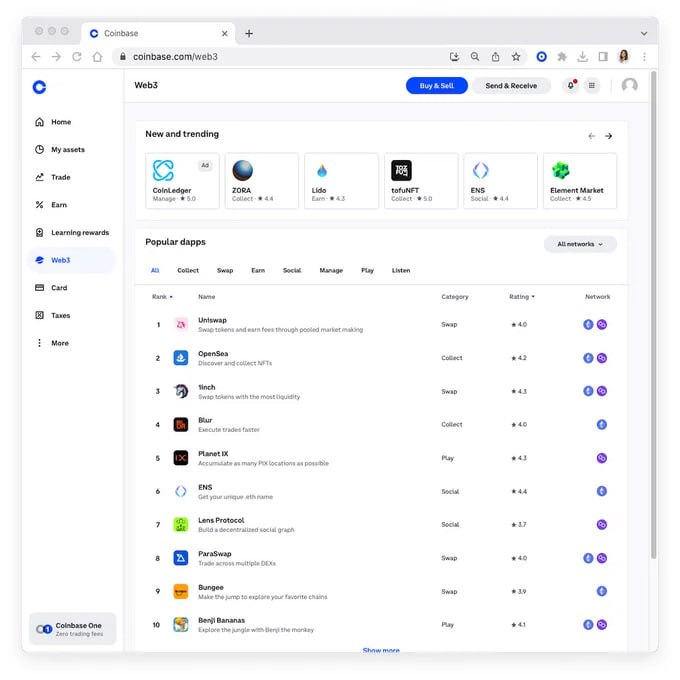
Task: Click the Ethereum network icon in Blur row
Action: (x=602, y=425)
